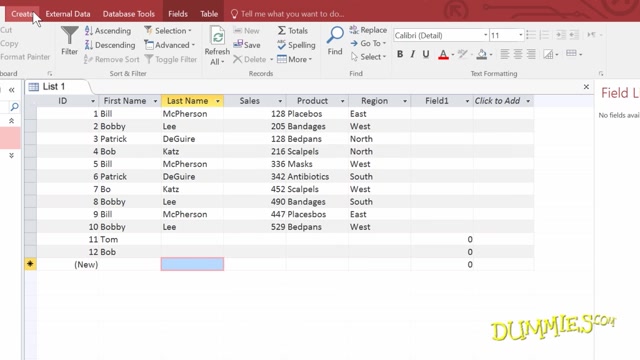640x360 pixels.
Task: Click the navigation pane search icon
Action: [x=15, y=107]
